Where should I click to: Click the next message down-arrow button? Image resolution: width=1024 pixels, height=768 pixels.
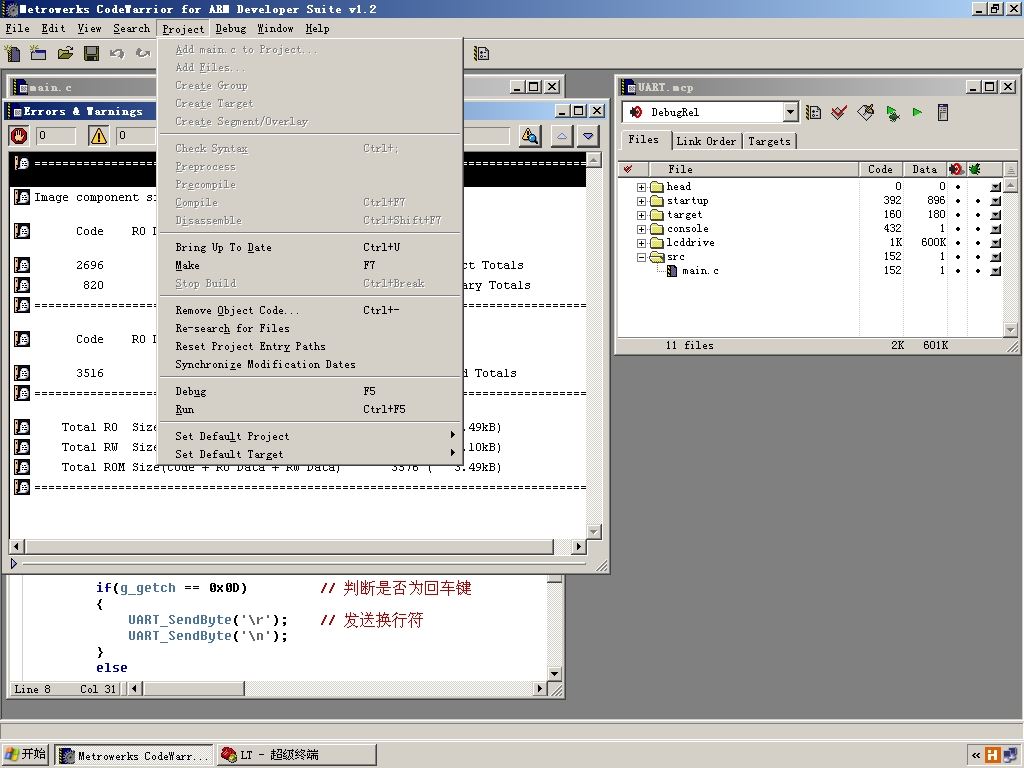pyautogui.click(x=588, y=136)
